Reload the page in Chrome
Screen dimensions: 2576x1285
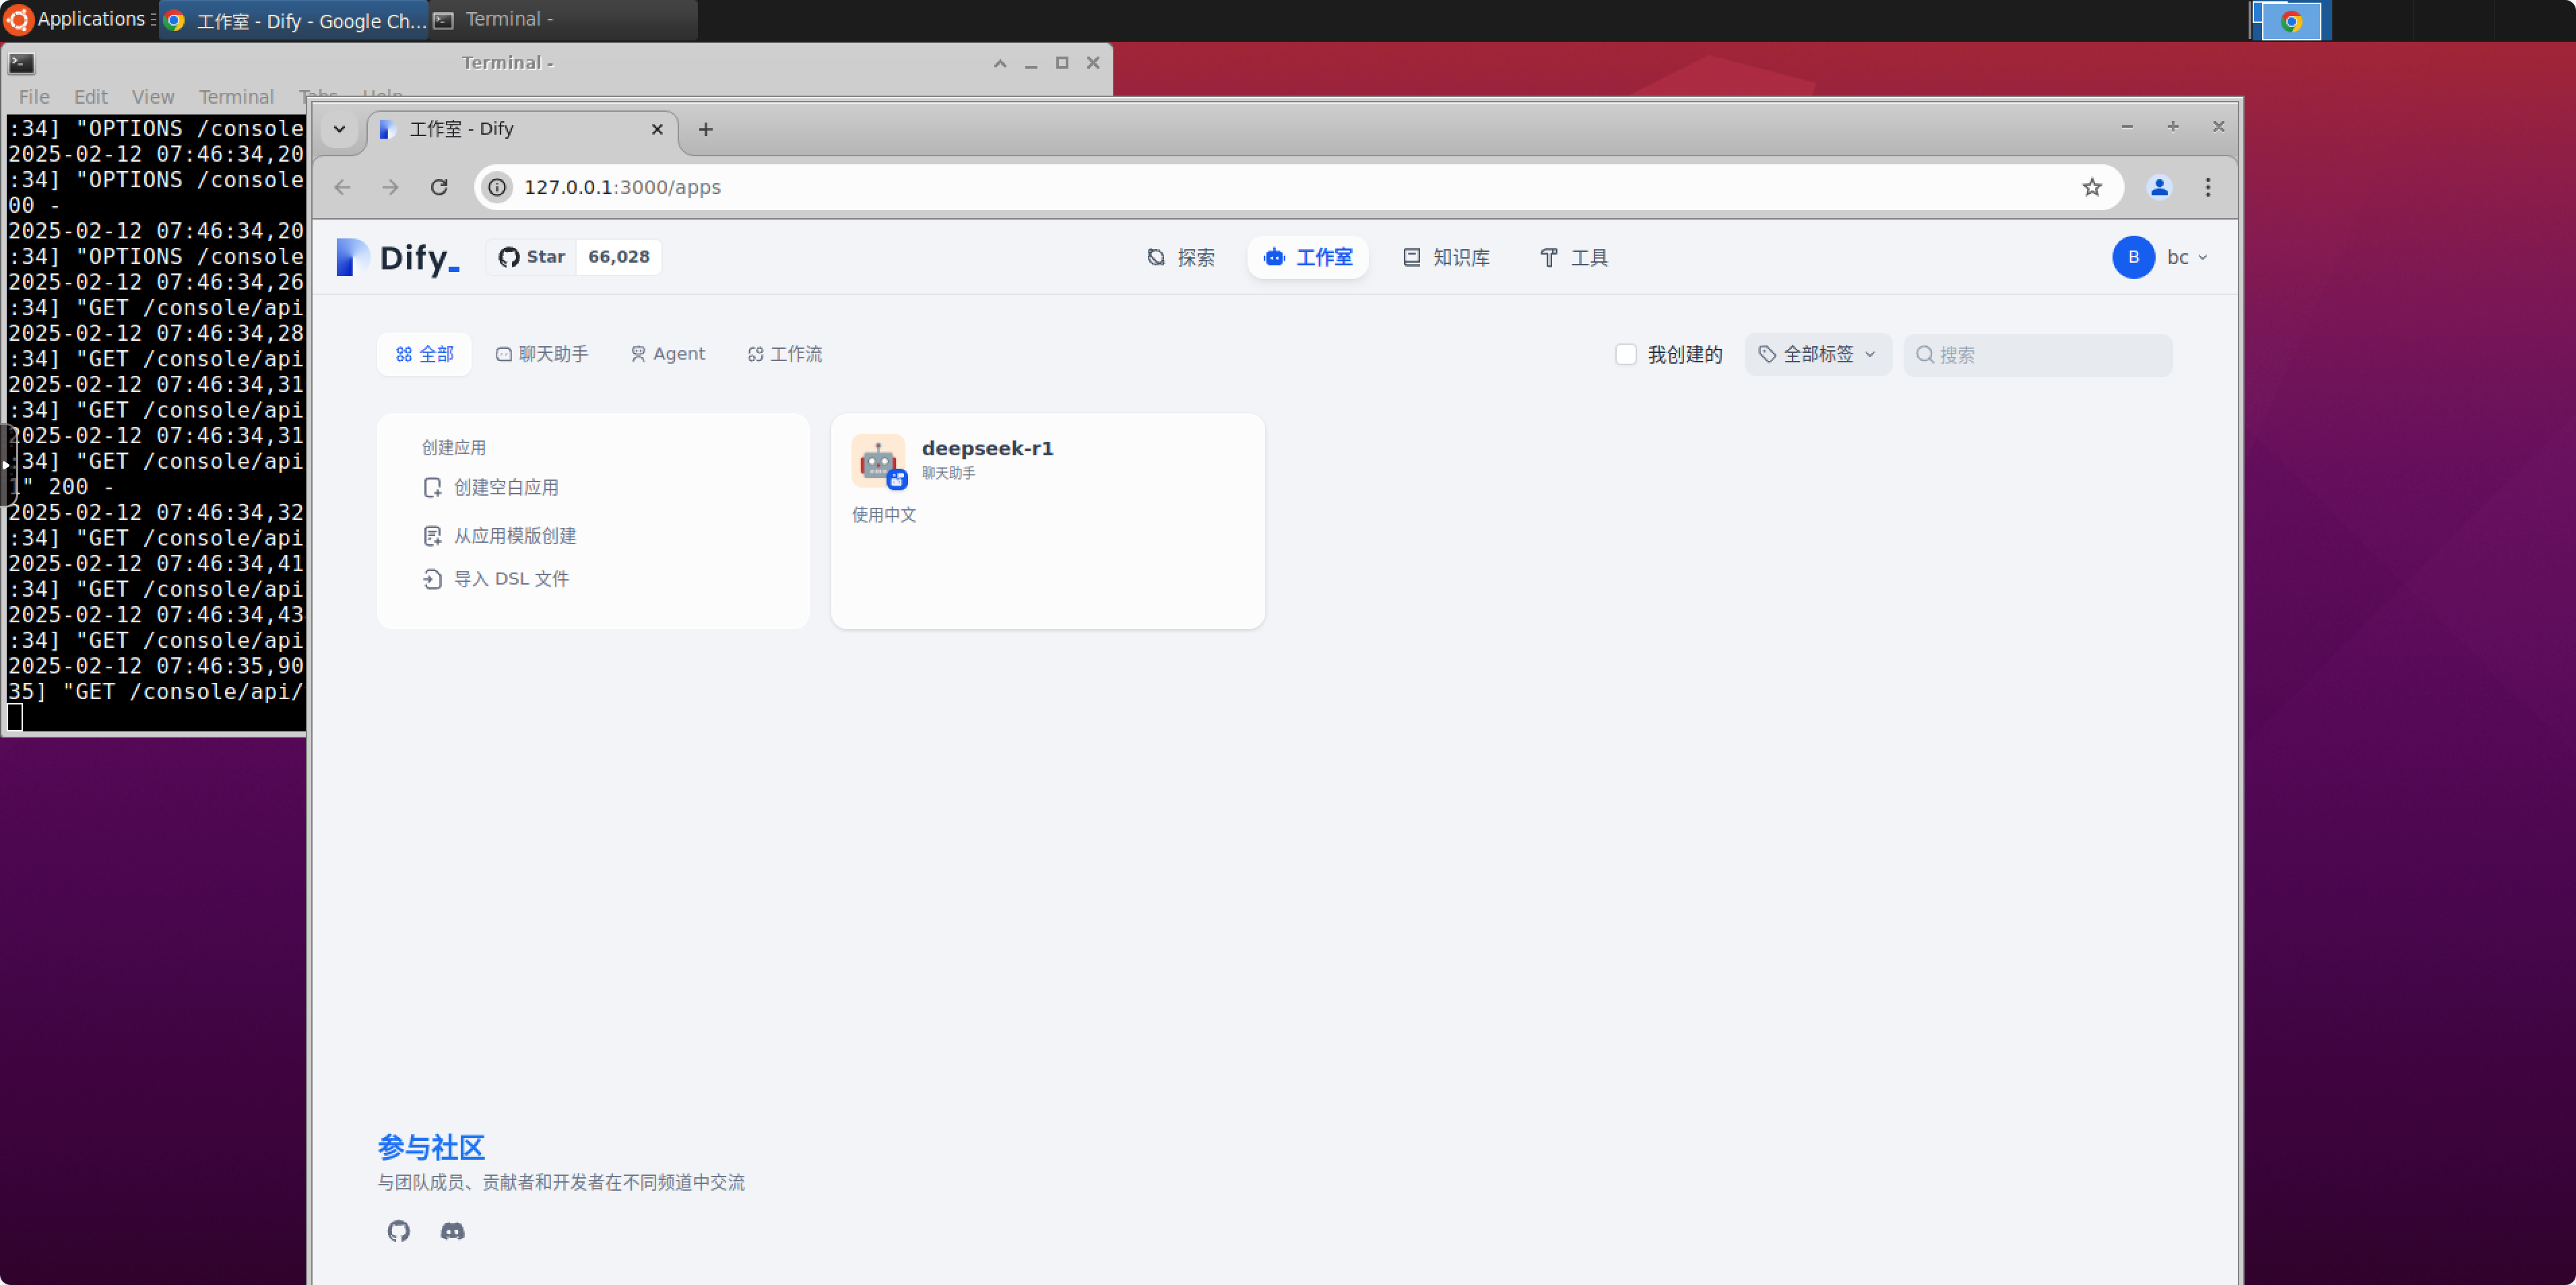[439, 187]
